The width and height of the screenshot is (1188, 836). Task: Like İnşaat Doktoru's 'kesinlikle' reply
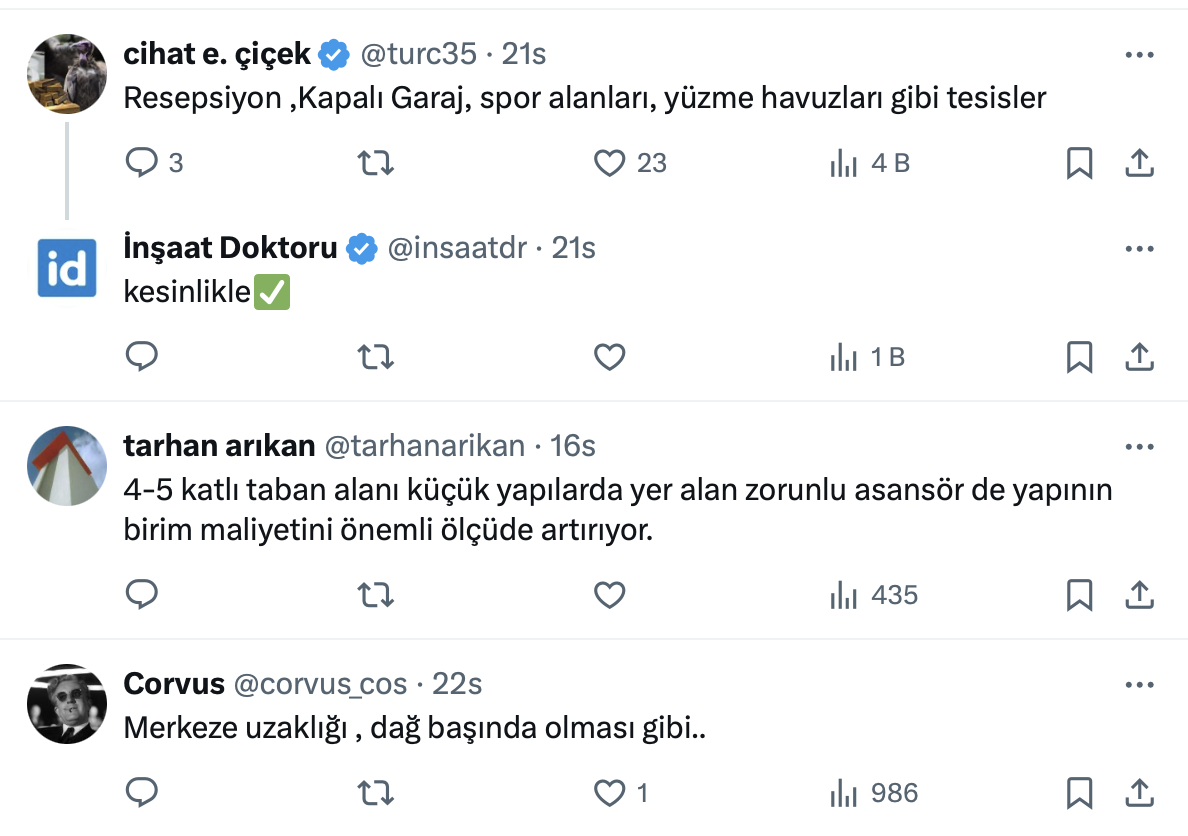(x=610, y=357)
